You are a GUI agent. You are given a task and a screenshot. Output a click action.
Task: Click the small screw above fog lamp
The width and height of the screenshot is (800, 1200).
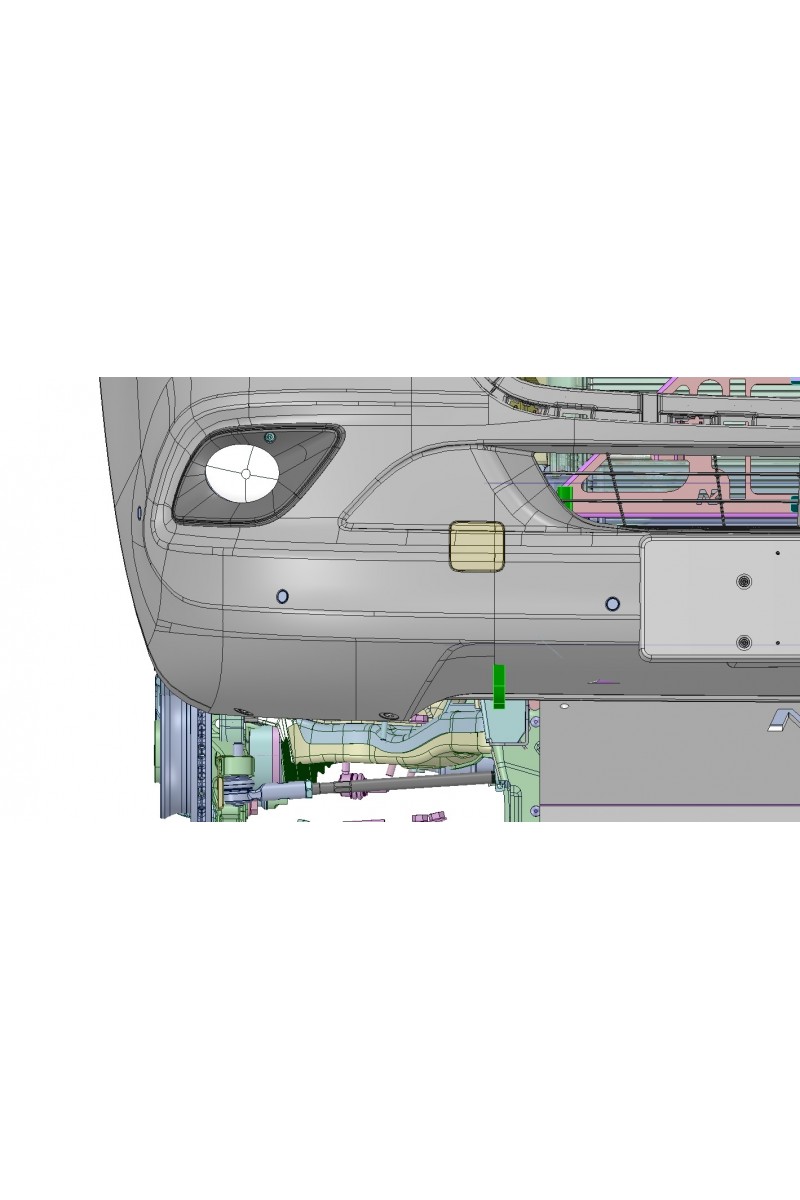pos(269,437)
